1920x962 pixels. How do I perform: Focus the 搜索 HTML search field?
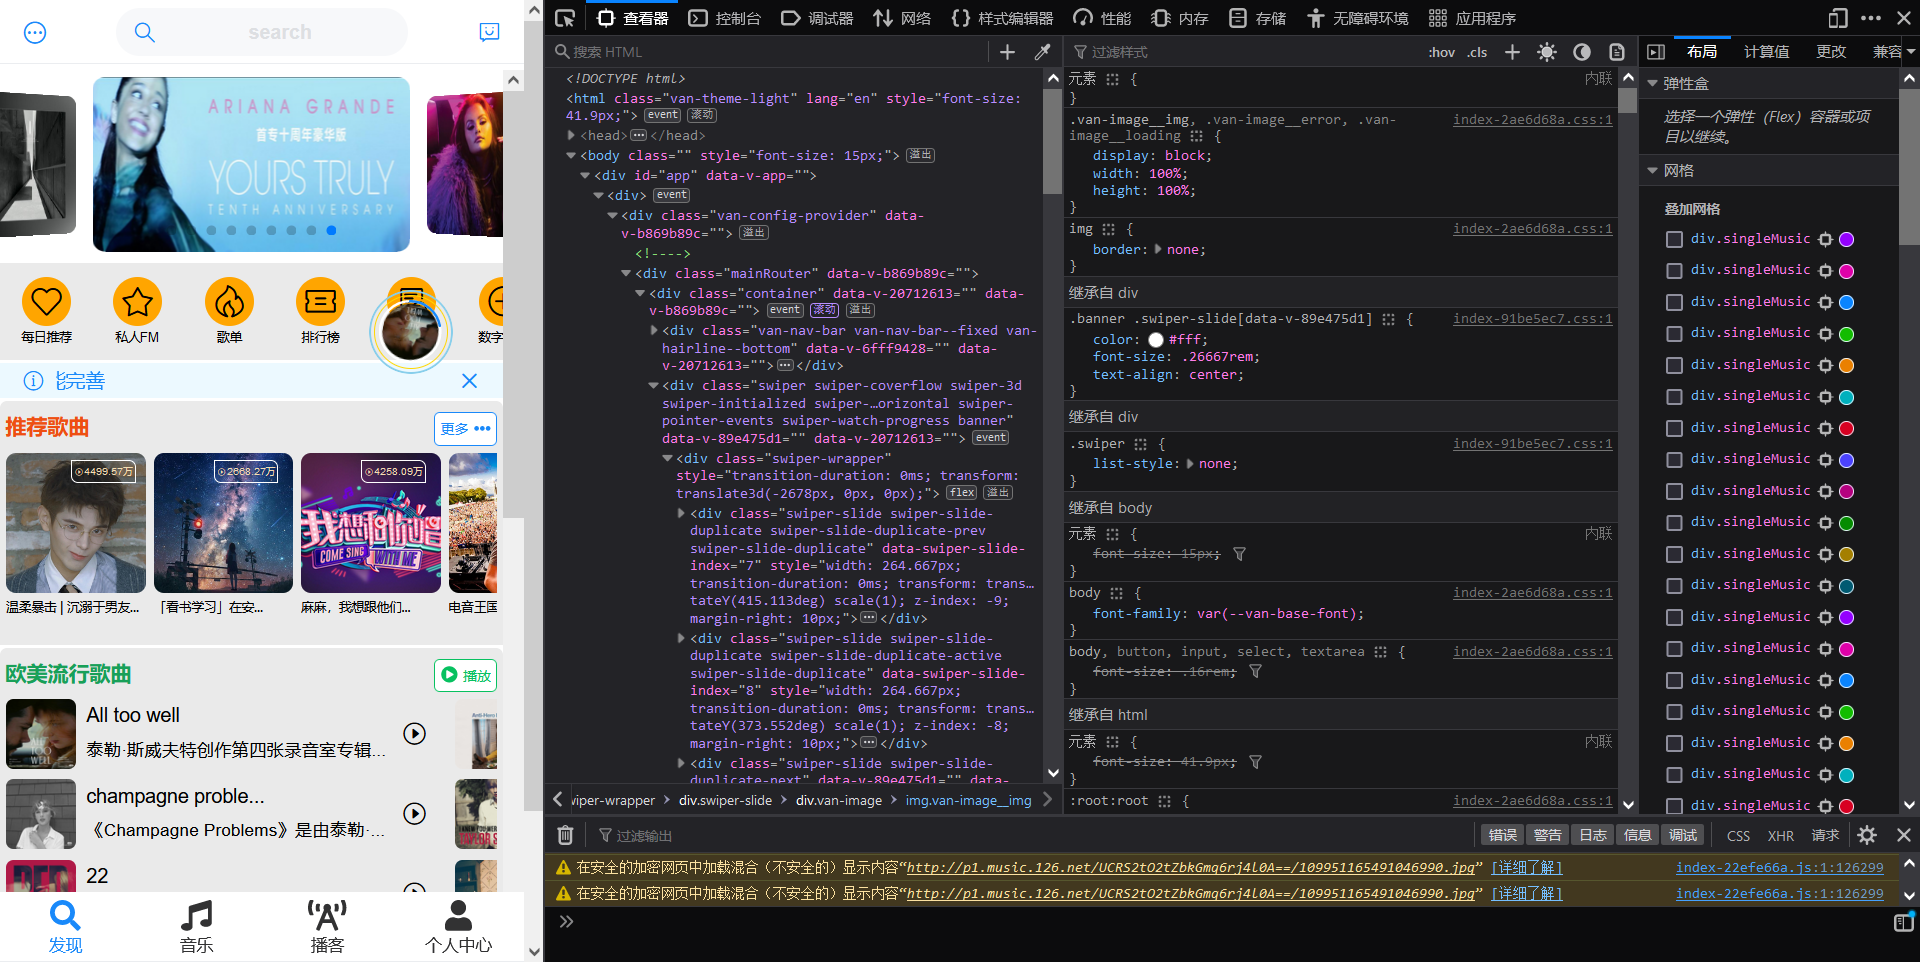(770, 52)
